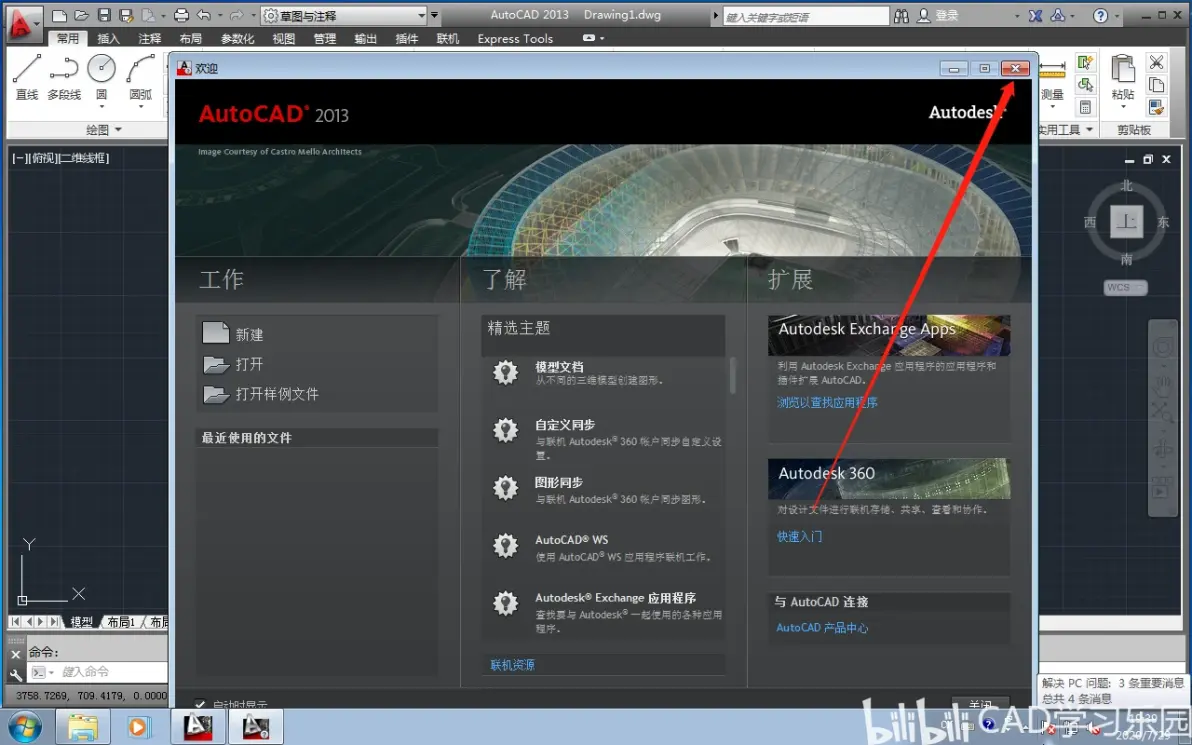Open the 圆弧 (Arc) options arrow
Viewport: 1192px width, 745px height.
[141, 106]
